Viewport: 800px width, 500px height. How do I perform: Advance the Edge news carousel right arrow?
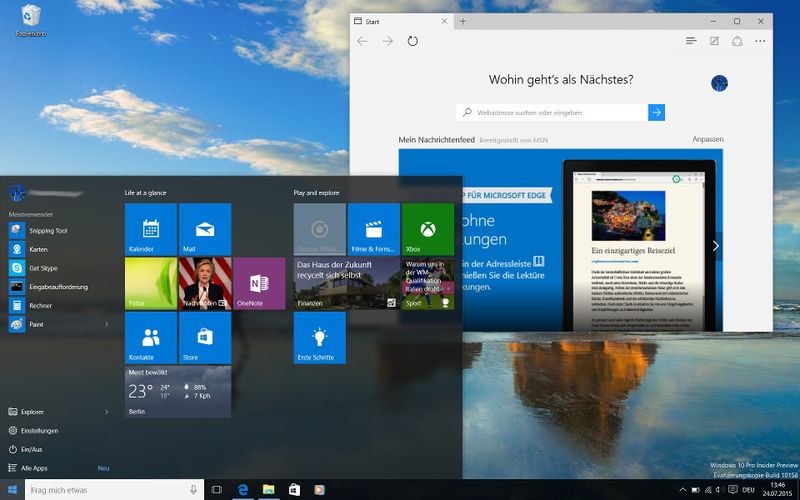click(716, 246)
